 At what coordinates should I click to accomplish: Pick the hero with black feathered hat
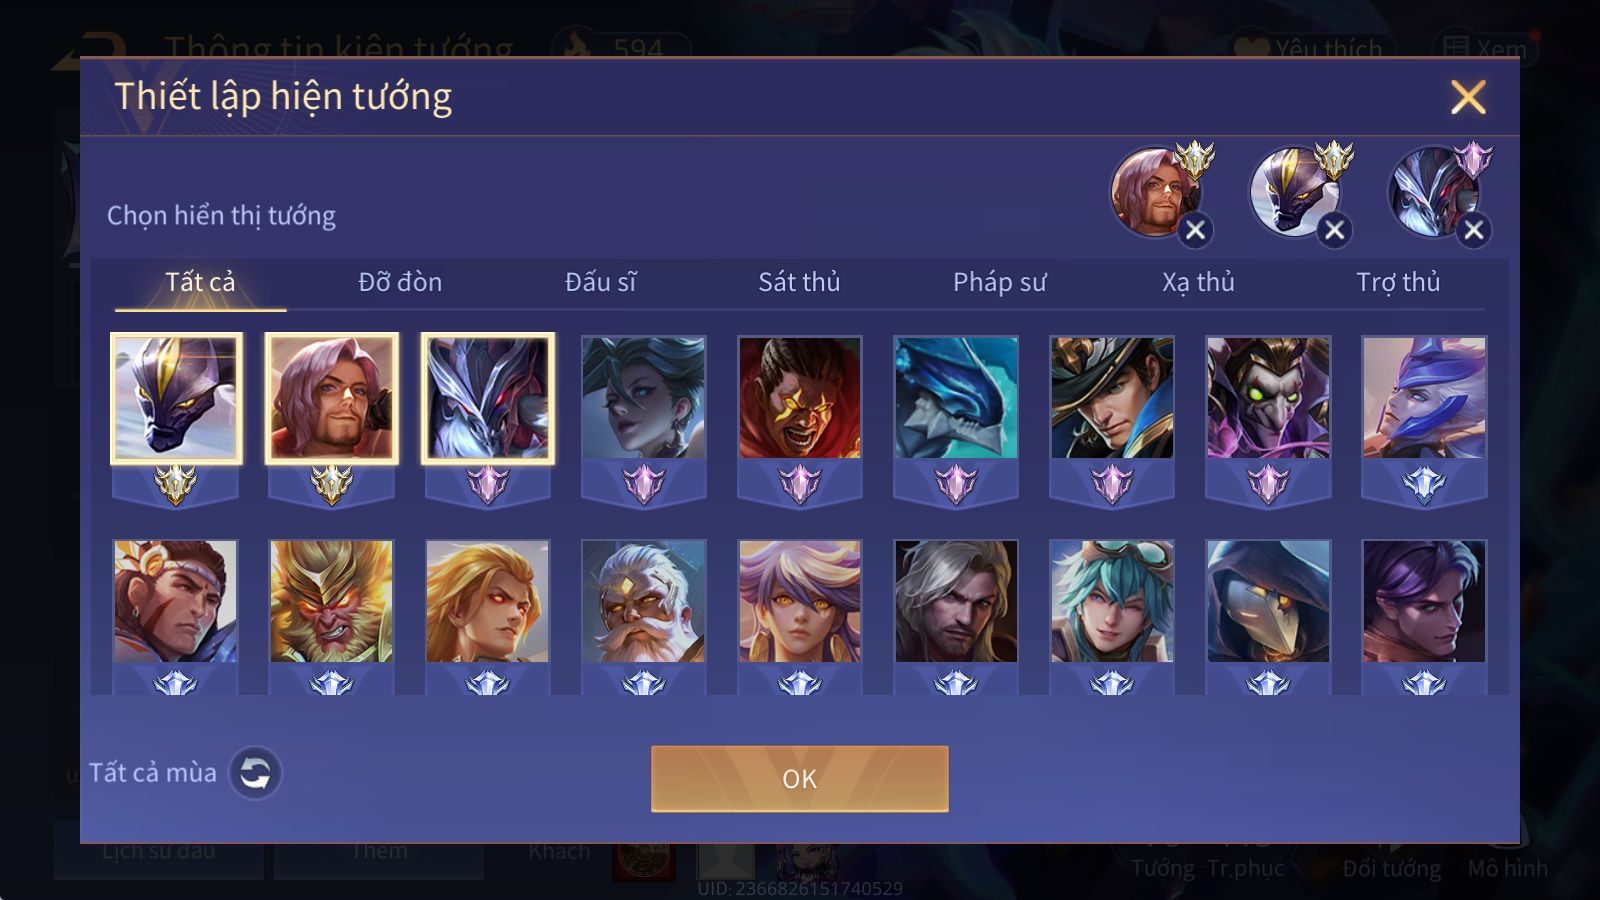click(1112, 398)
